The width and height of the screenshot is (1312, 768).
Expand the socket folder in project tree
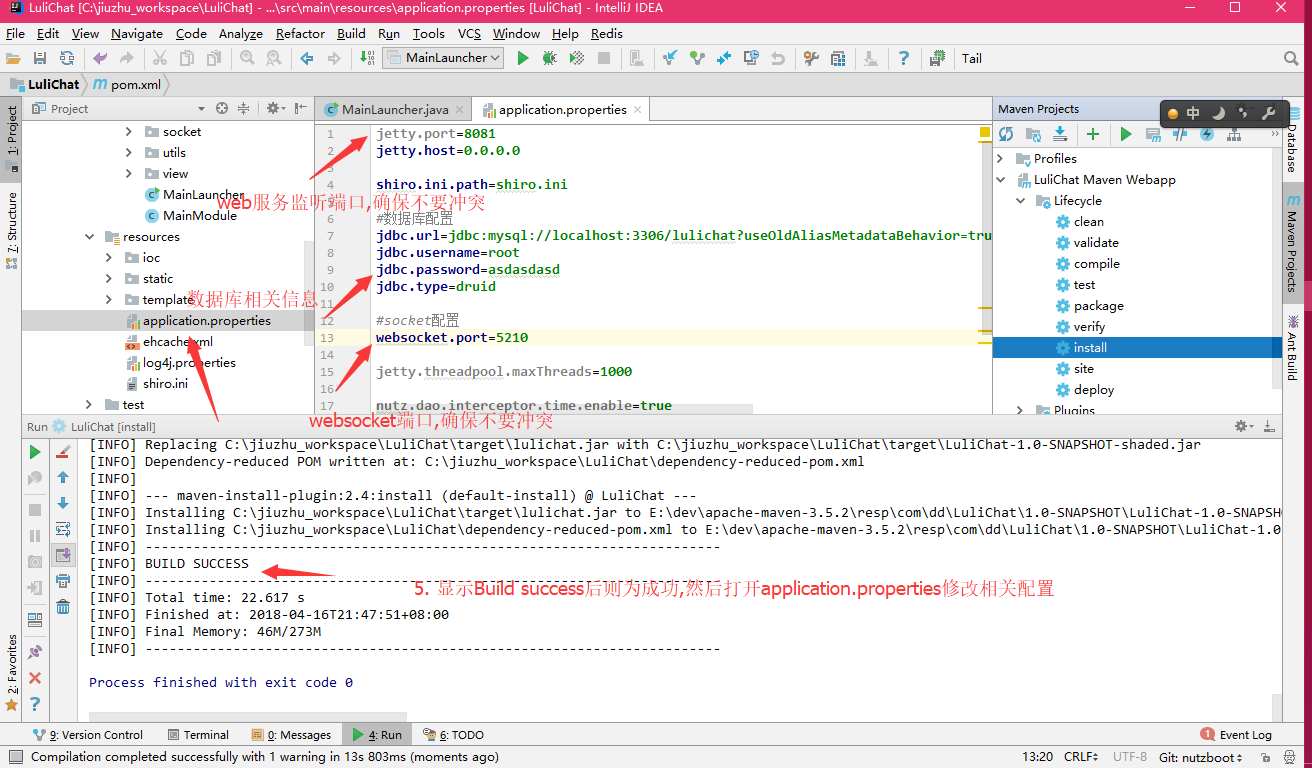tap(129, 131)
